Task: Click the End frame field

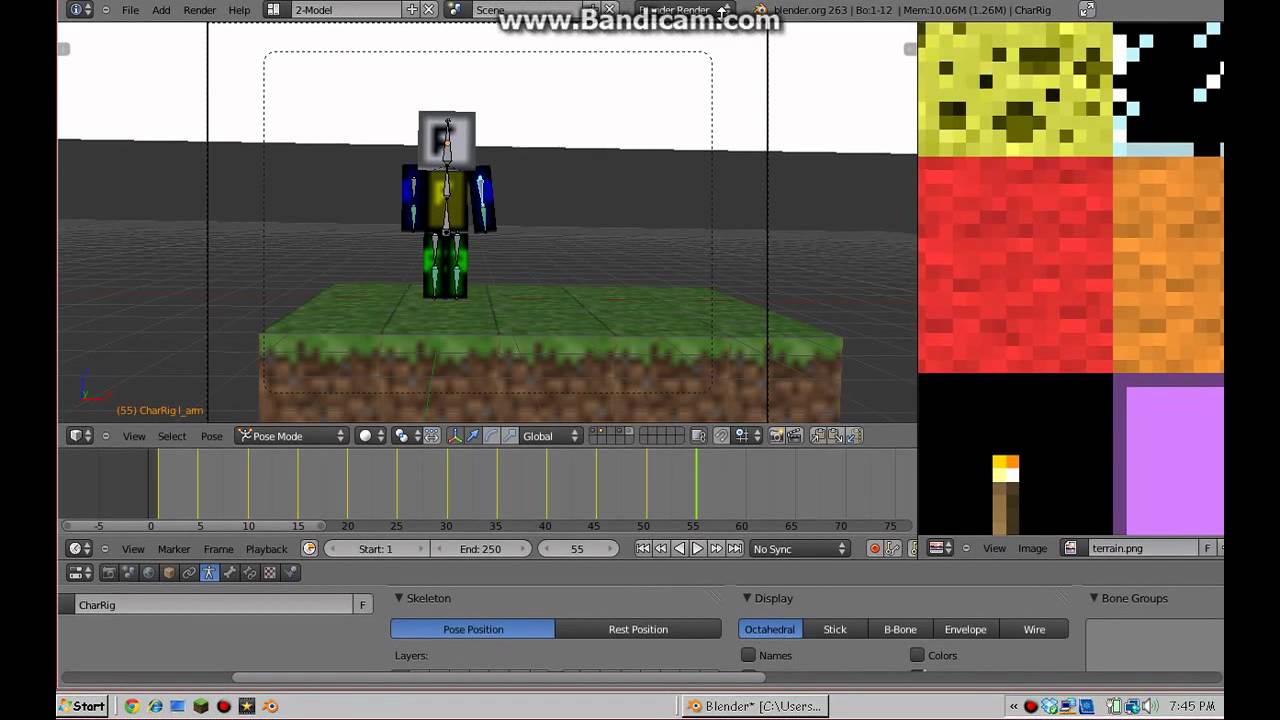Action: [x=480, y=549]
